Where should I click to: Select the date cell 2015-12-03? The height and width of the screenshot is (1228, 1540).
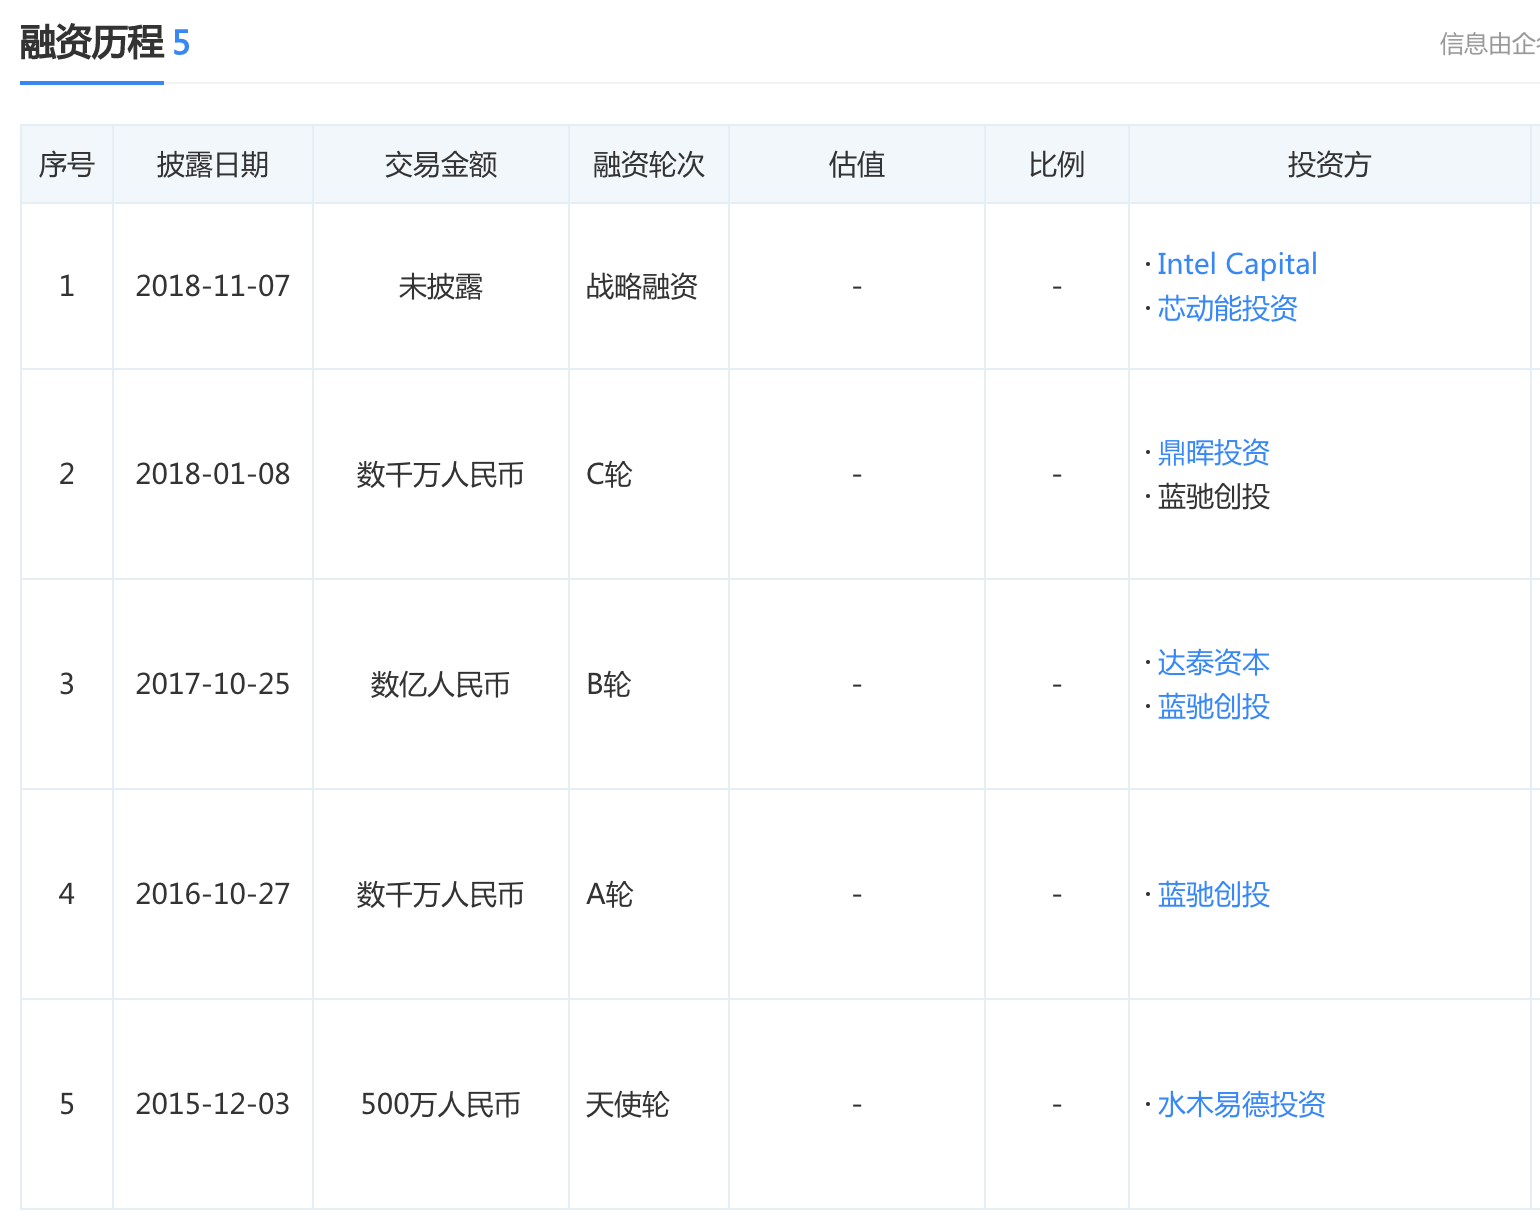point(213,1104)
